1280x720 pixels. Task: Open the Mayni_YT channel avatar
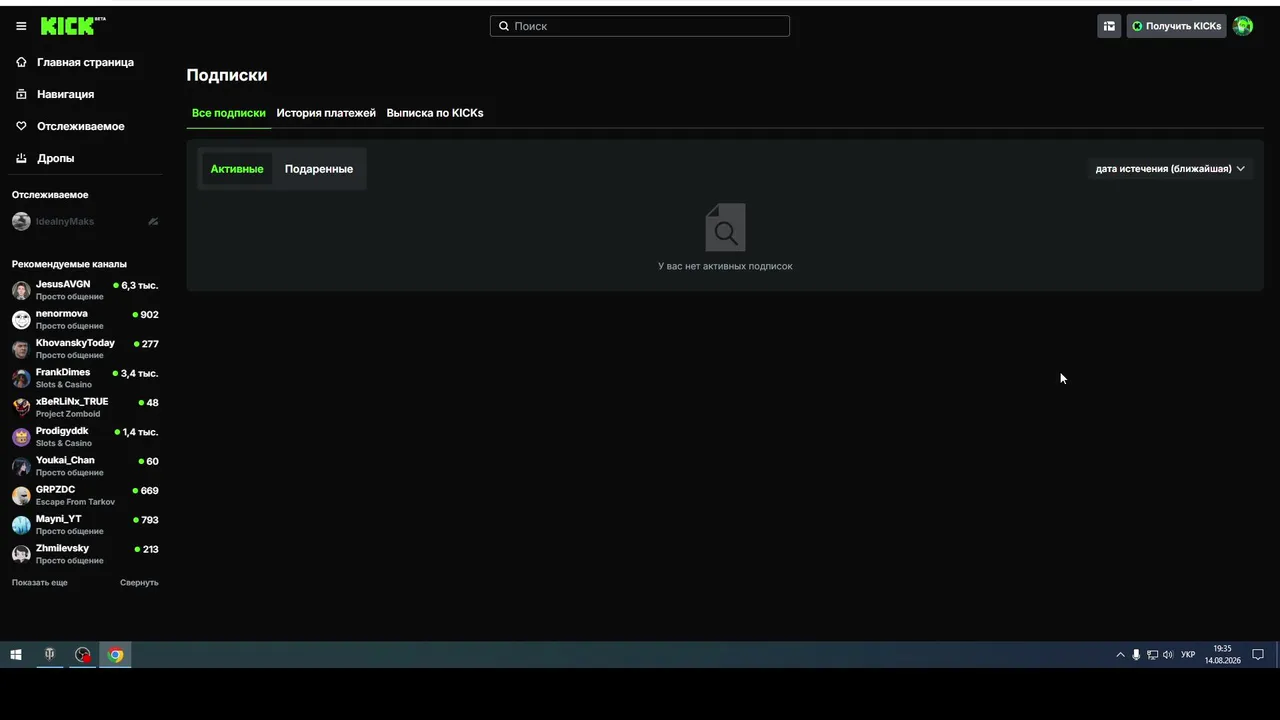pos(21,525)
